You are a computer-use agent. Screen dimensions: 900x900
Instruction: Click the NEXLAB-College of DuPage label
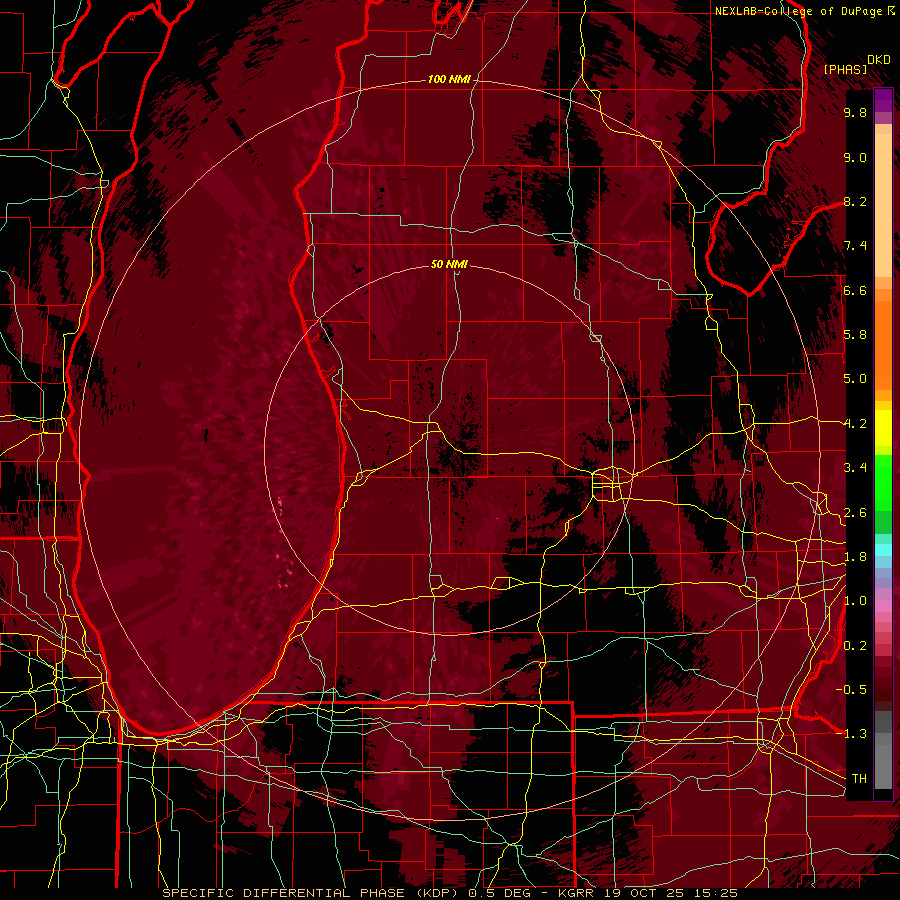800,11
